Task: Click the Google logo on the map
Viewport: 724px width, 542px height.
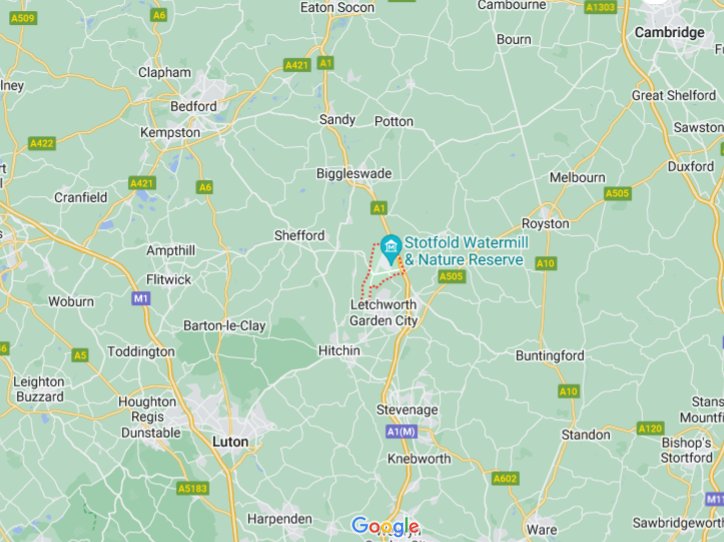Action: 385,526
